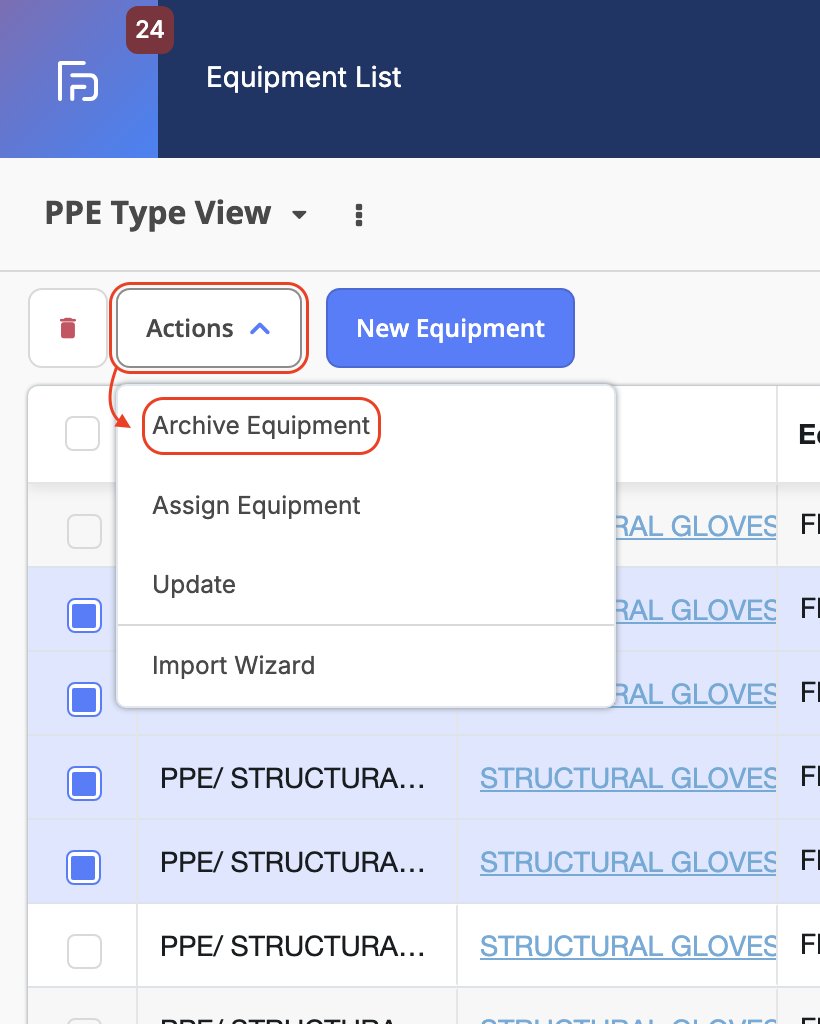Toggle the select-all header checkbox
The height and width of the screenshot is (1024, 820).
[82, 434]
